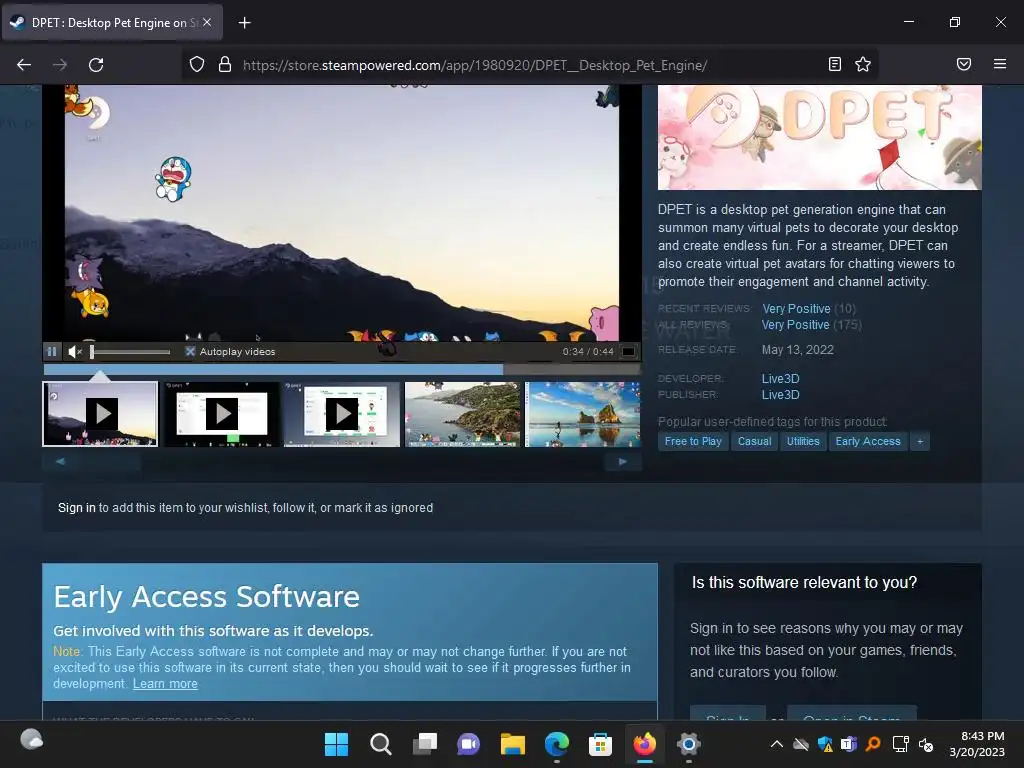Screen dimensions: 1024x768
Task: Show hidden tray icons chevron
Action: [x=776, y=744]
